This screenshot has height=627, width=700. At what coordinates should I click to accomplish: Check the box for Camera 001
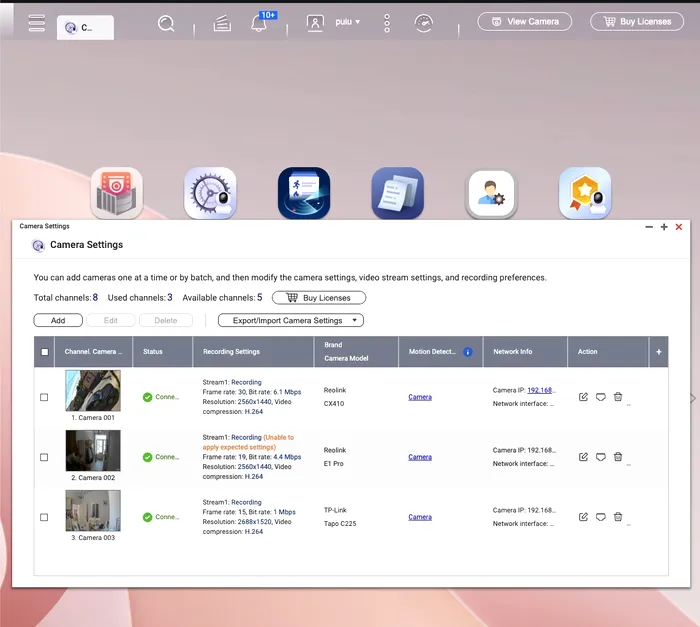[x=44, y=397]
